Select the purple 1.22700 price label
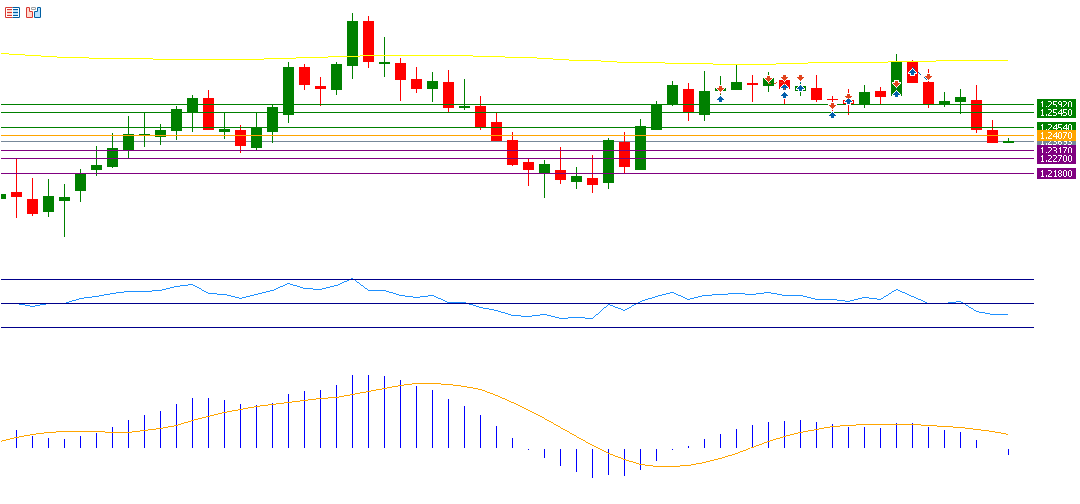1080x504 pixels. pyautogui.click(x=1056, y=159)
